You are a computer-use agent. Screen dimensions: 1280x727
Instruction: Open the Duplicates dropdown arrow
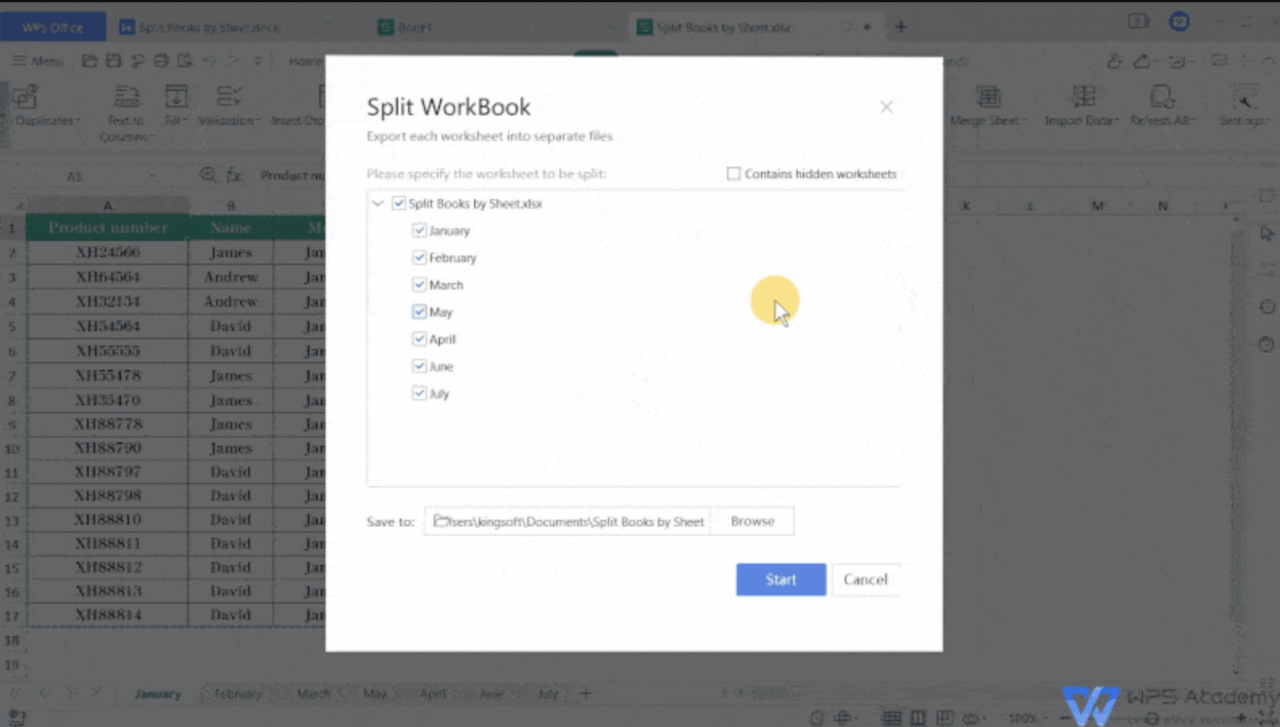tap(79, 121)
